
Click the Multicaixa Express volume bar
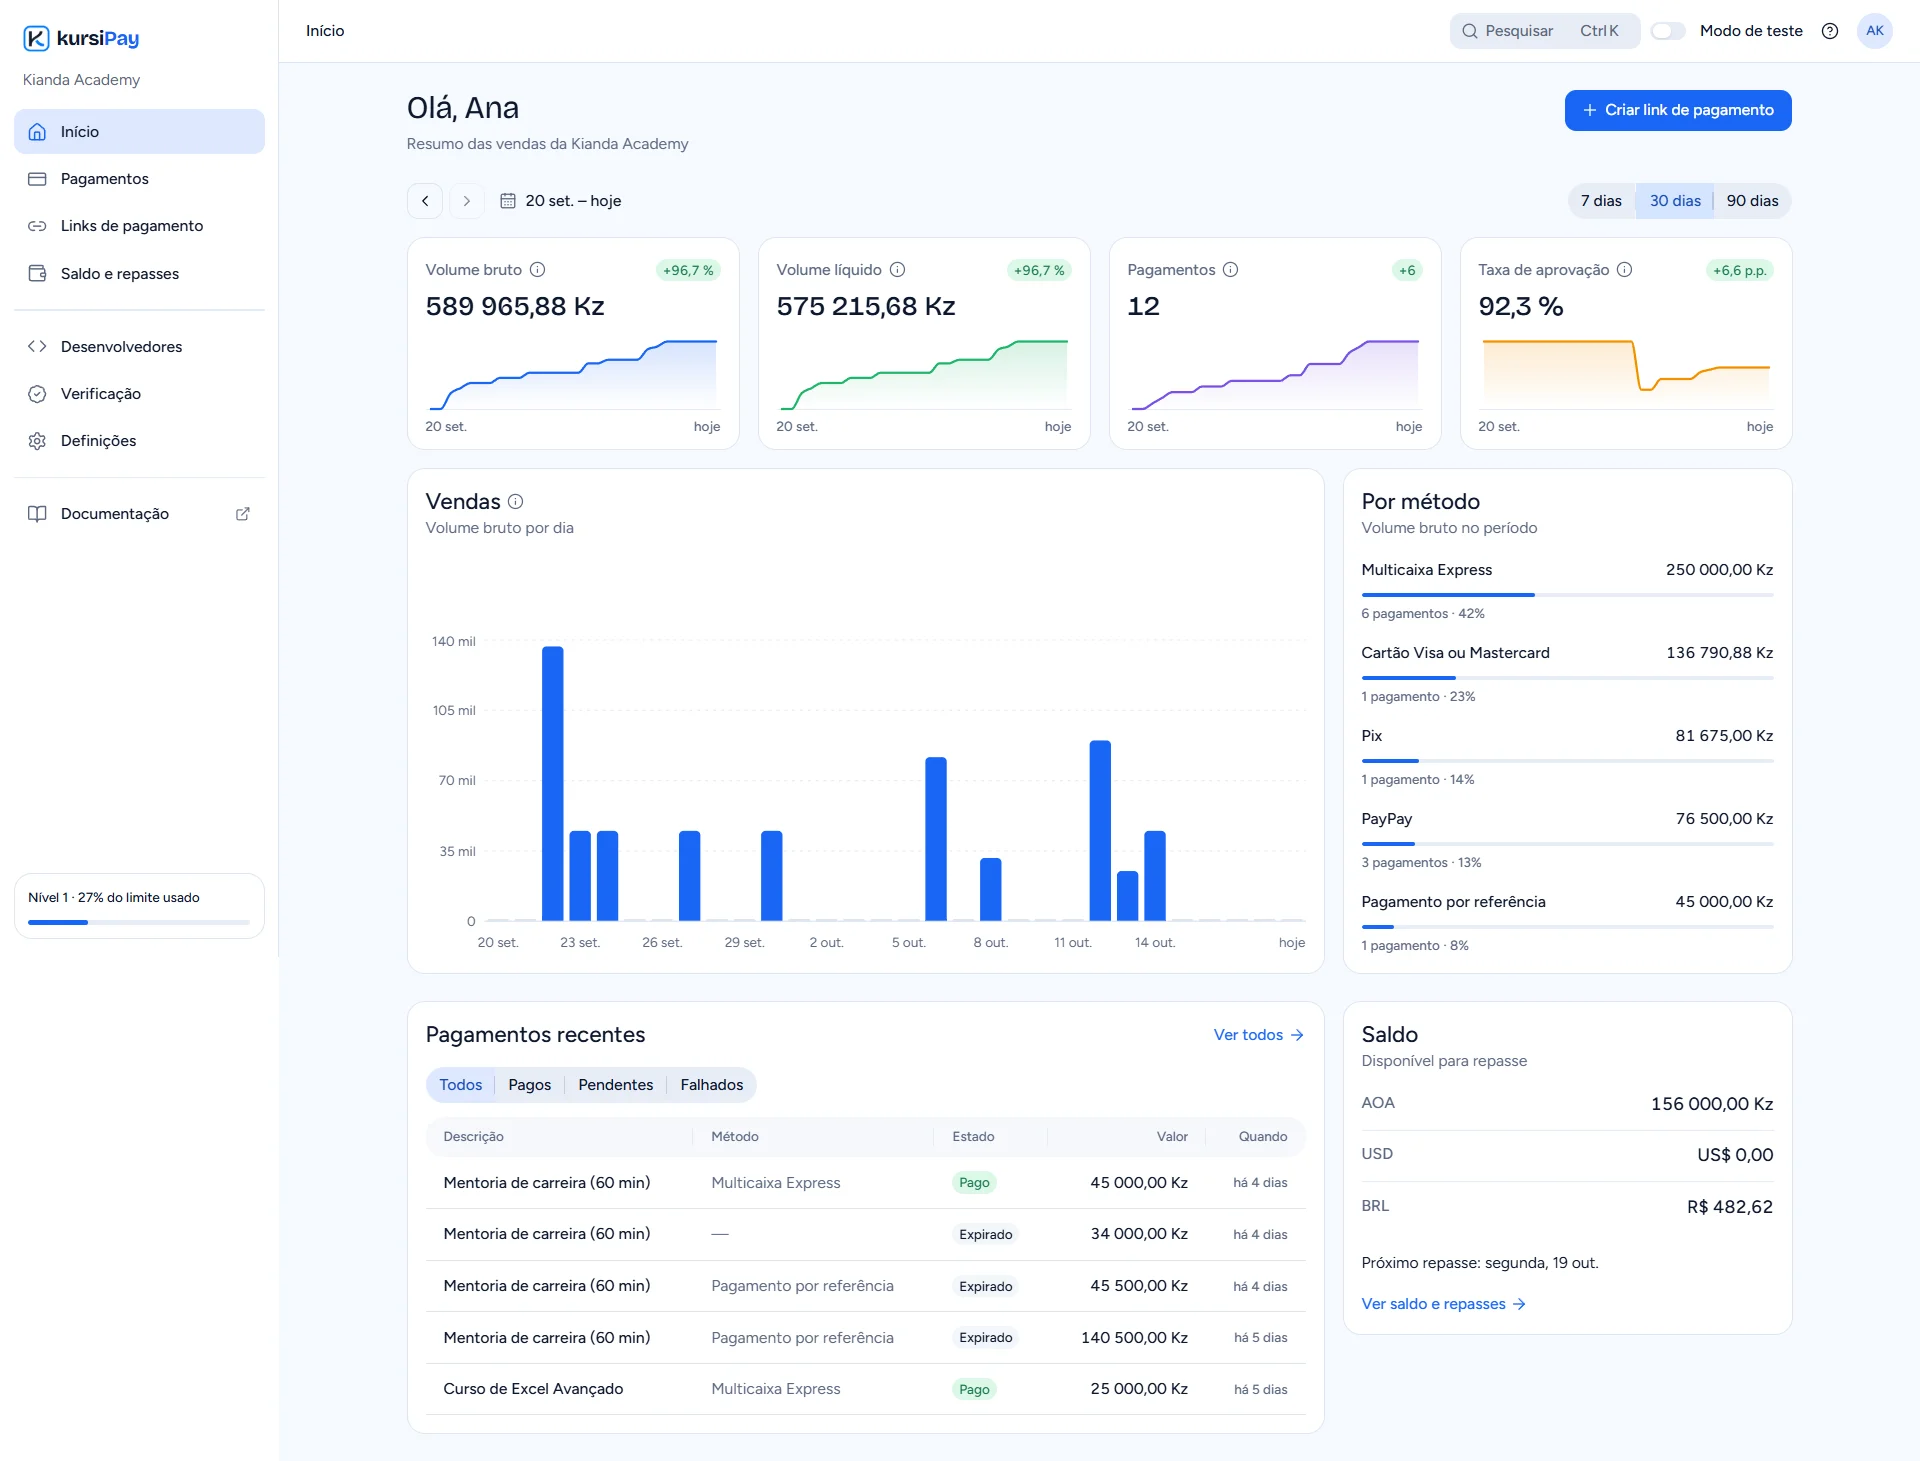1567,595
